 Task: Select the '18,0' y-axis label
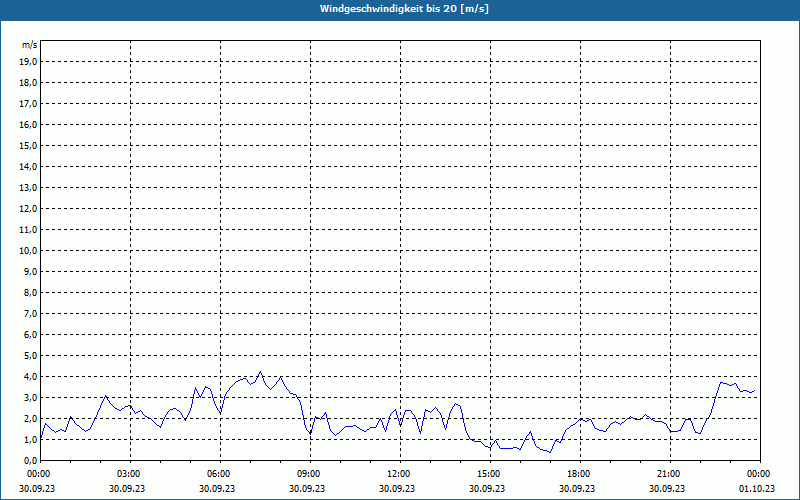28,83
